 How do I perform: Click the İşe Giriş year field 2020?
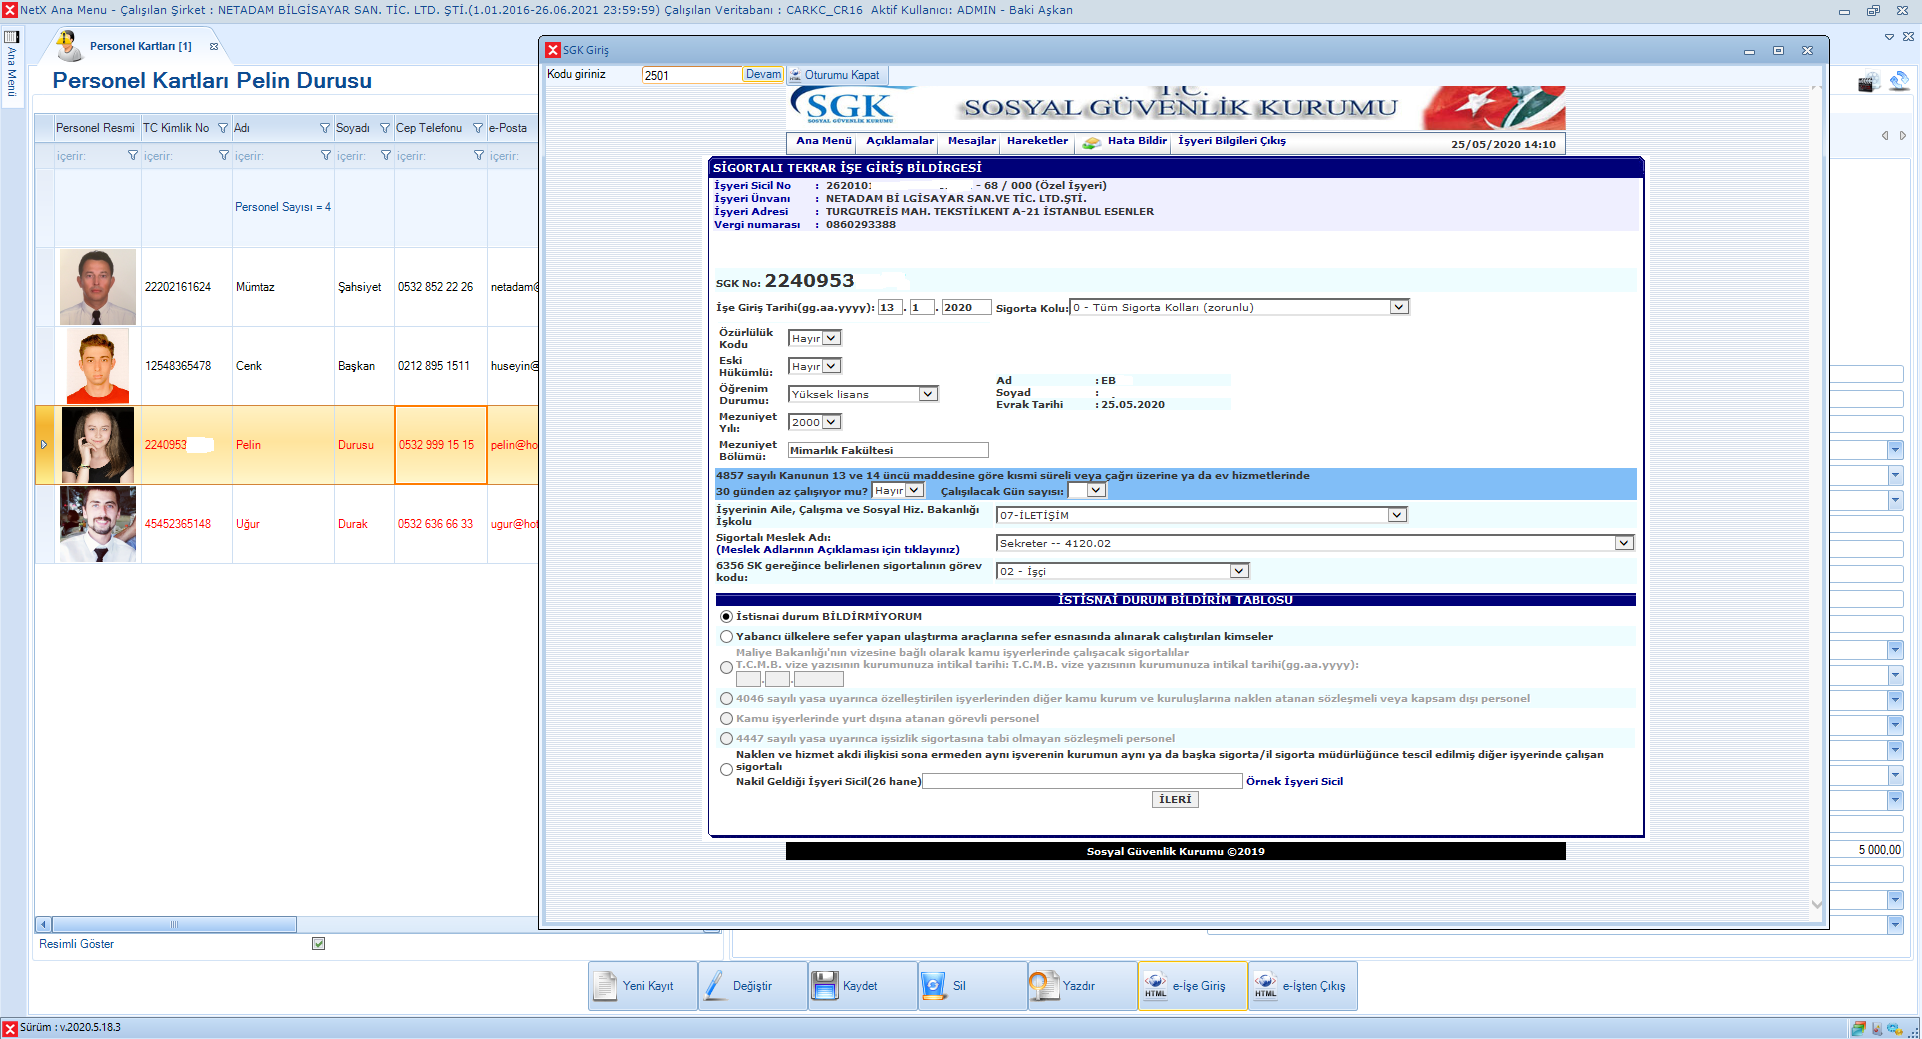(966, 307)
